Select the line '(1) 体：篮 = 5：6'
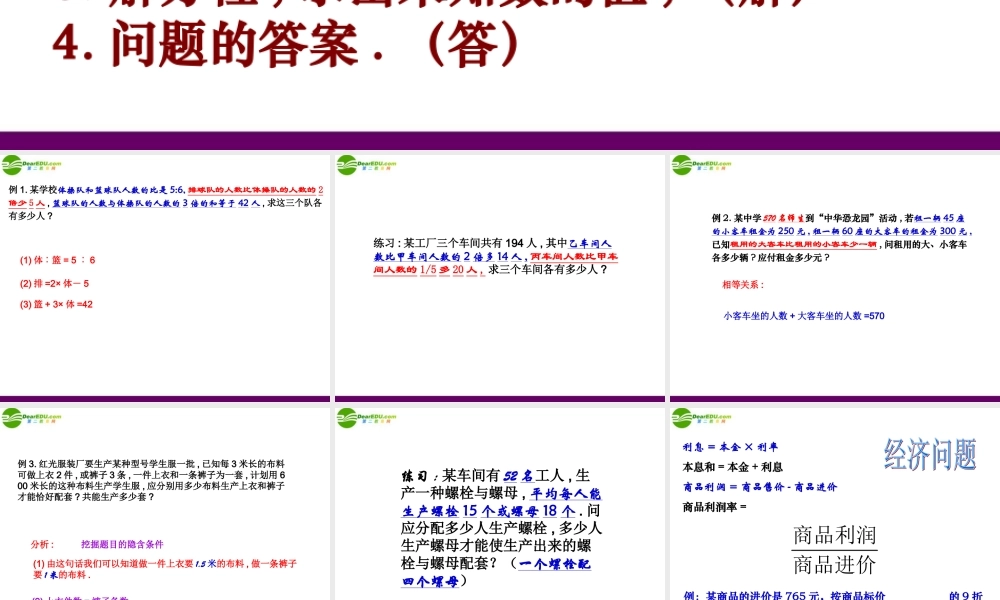1000x600 pixels. point(57,260)
